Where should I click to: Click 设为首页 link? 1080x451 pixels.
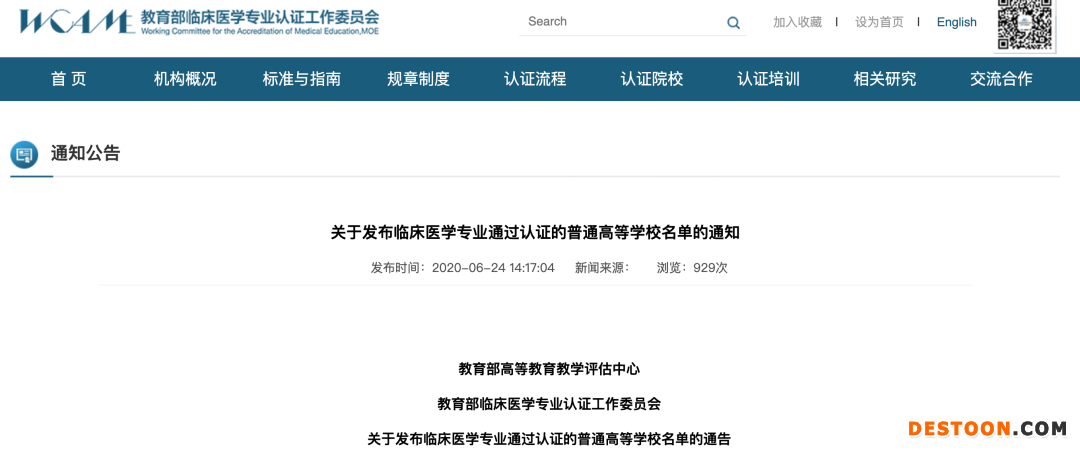879,22
